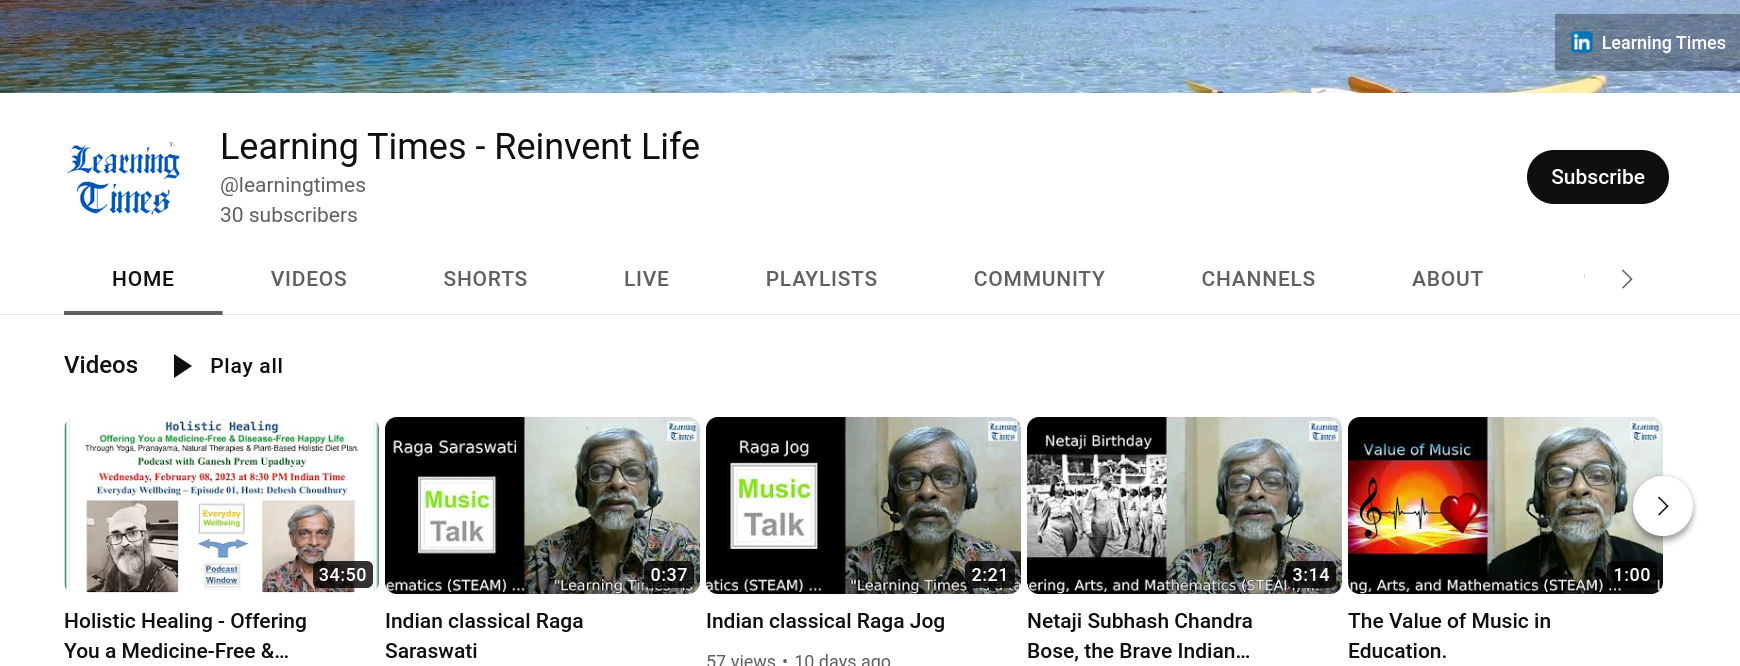Click the 30 subscribers count text
This screenshot has width=1740, height=666.
pos(288,215)
